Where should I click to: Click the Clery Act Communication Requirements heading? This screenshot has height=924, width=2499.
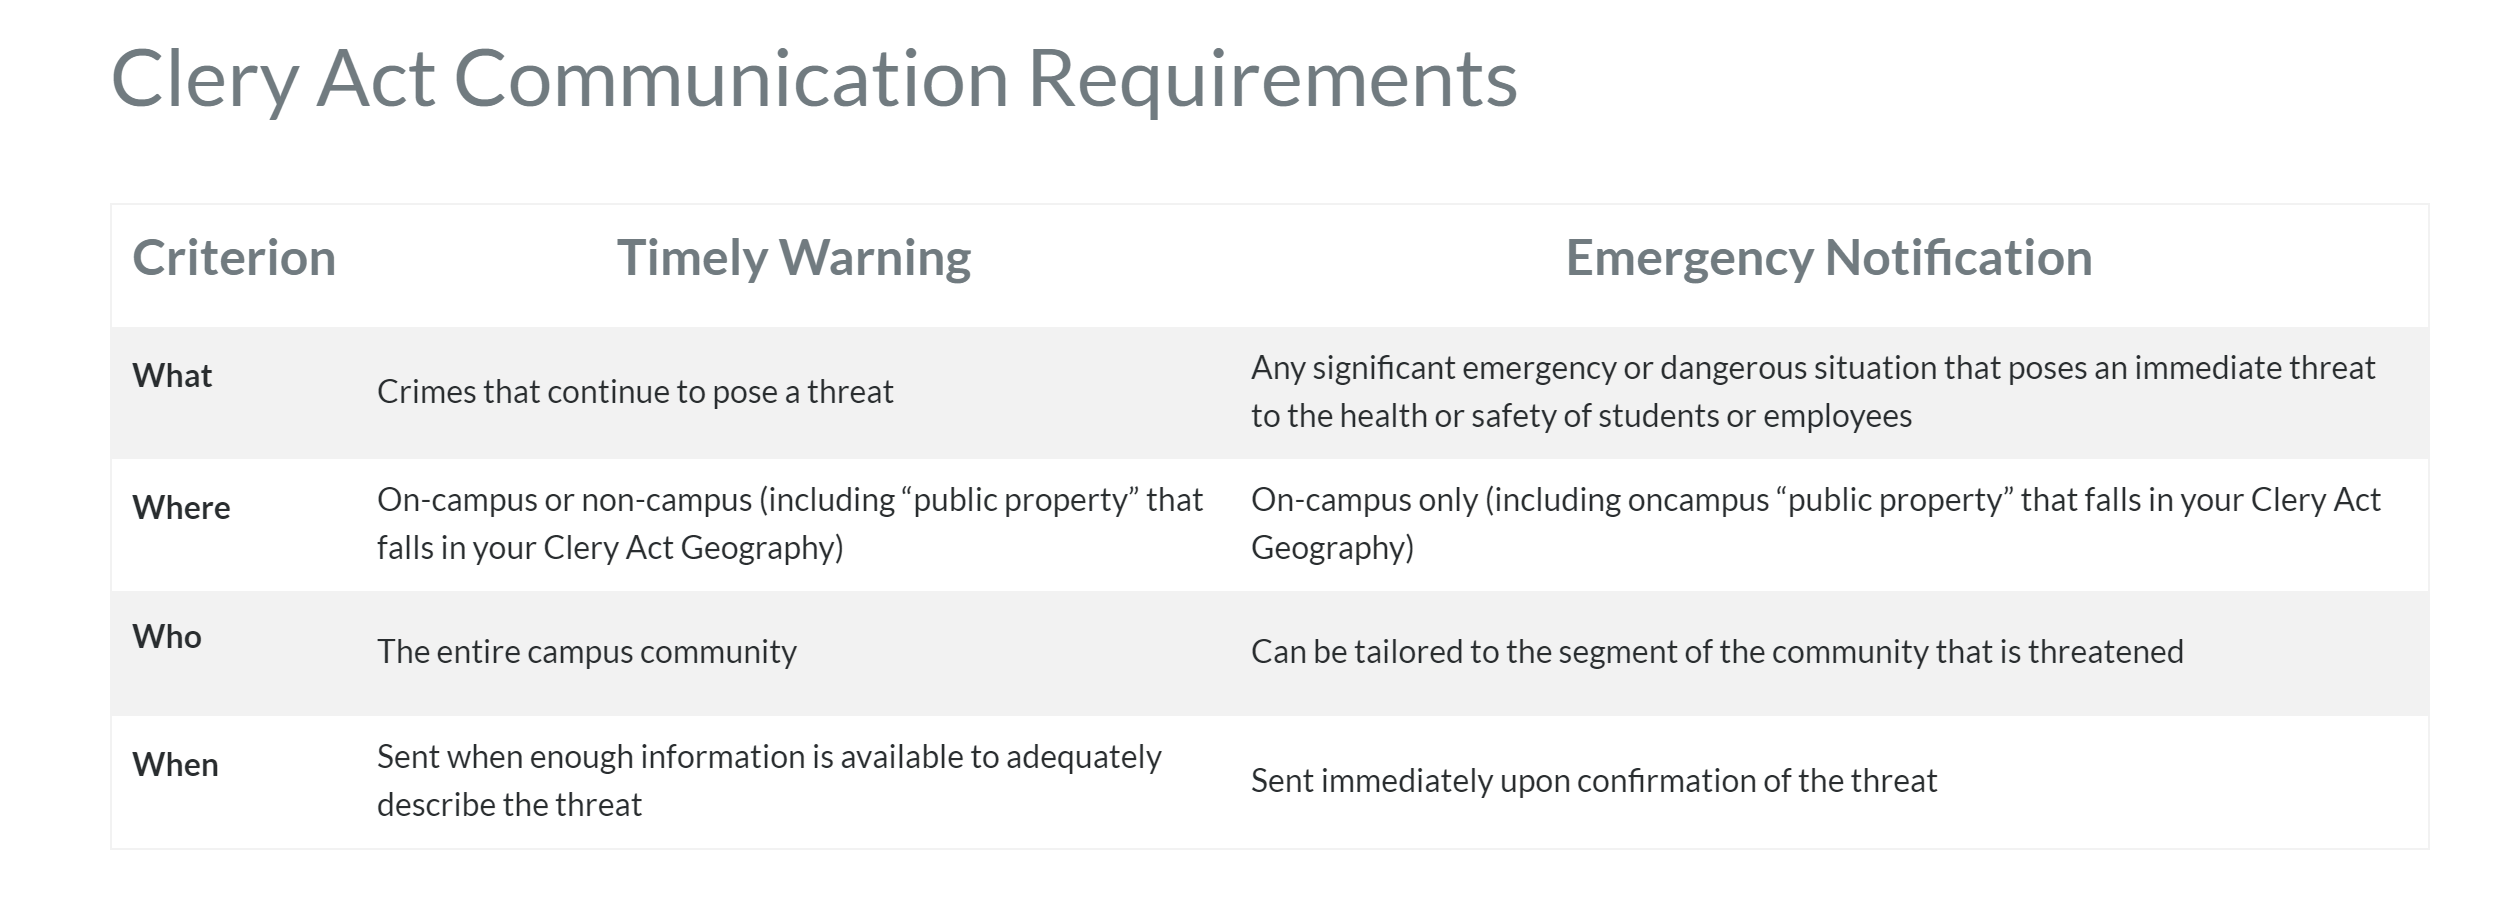point(813,79)
